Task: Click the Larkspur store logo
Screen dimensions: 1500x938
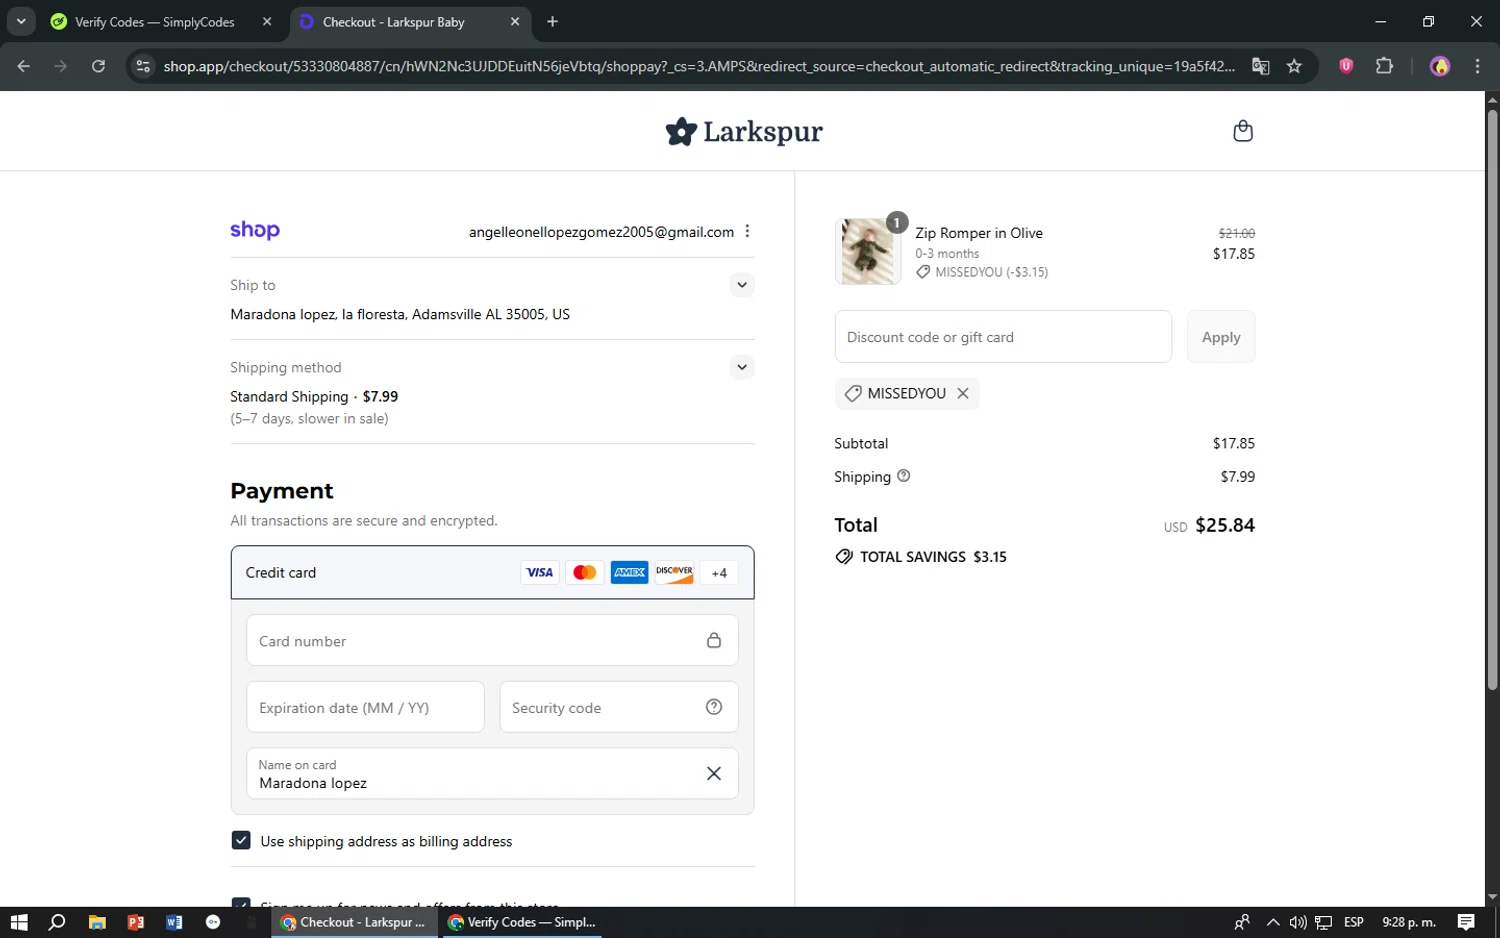Action: pos(744,131)
